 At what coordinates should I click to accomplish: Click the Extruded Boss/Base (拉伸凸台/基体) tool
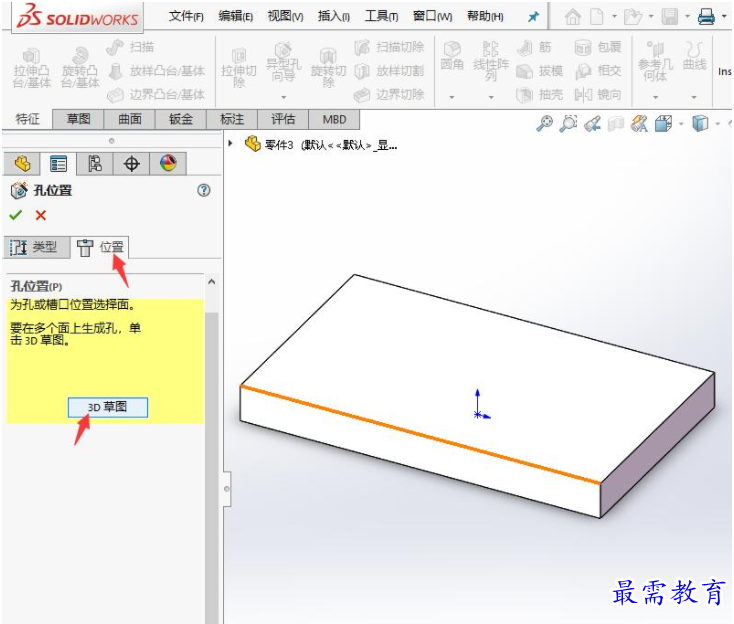point(31,68)
